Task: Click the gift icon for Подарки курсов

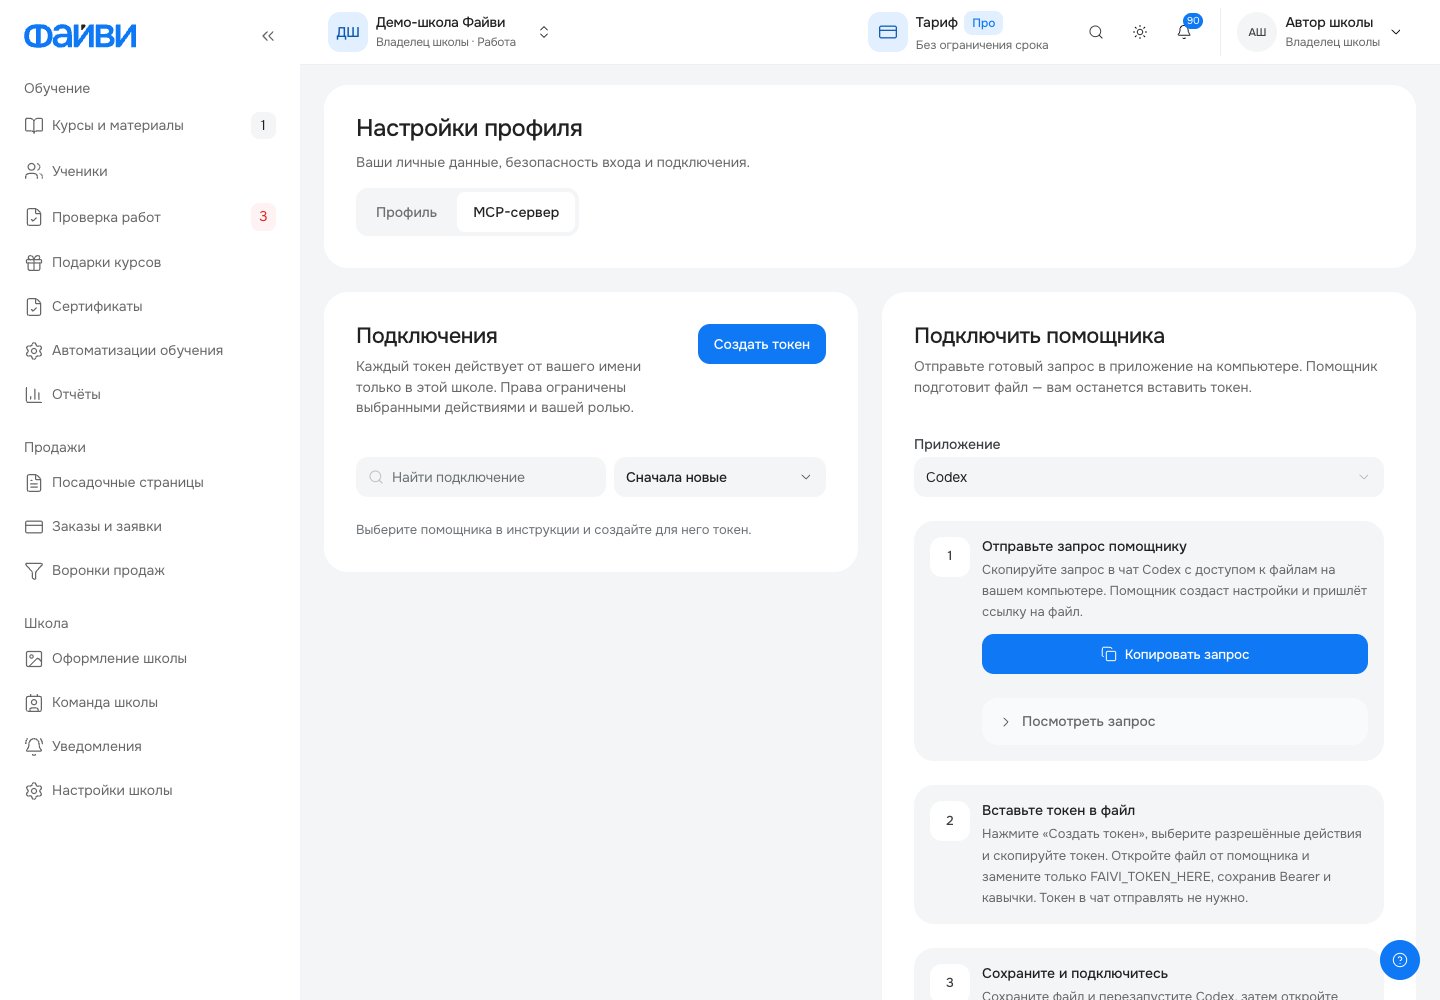Action: point(34,262)
